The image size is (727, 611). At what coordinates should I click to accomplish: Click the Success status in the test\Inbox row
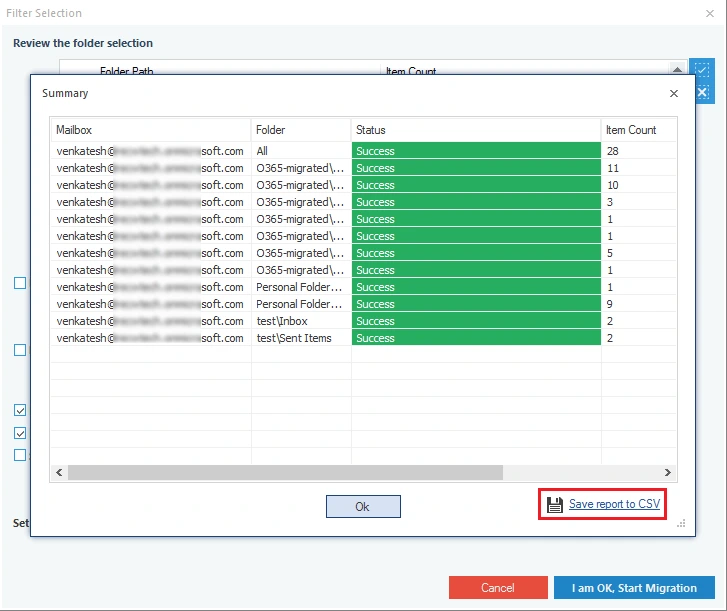click(x=476, y=321)
